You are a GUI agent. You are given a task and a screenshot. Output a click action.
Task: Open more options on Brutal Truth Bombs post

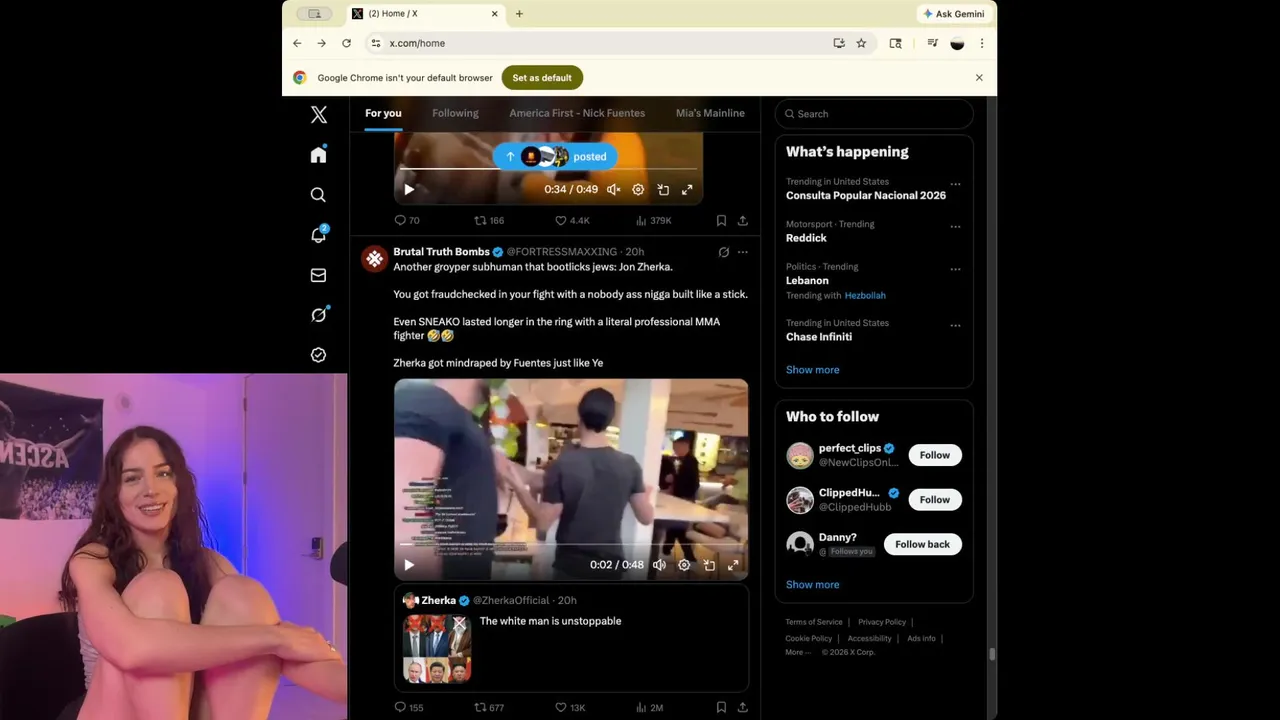(742, 252)
